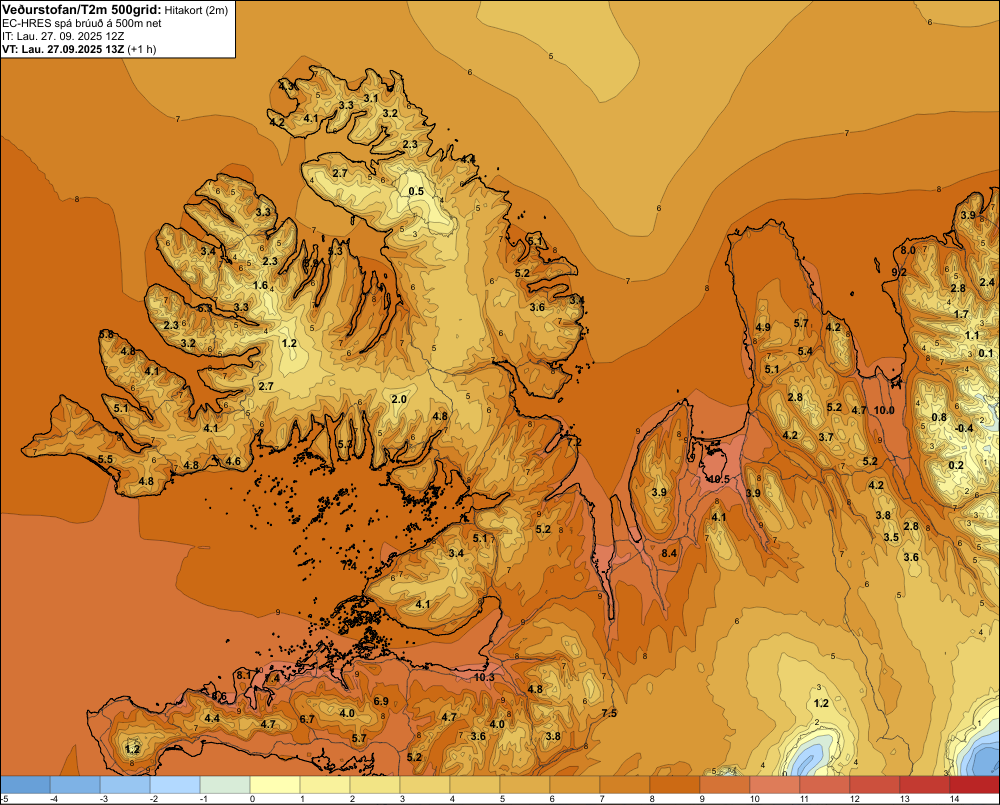1000x805 pixels.
Task: Click the 10.0 temperature reading
Action: point(884,410)
